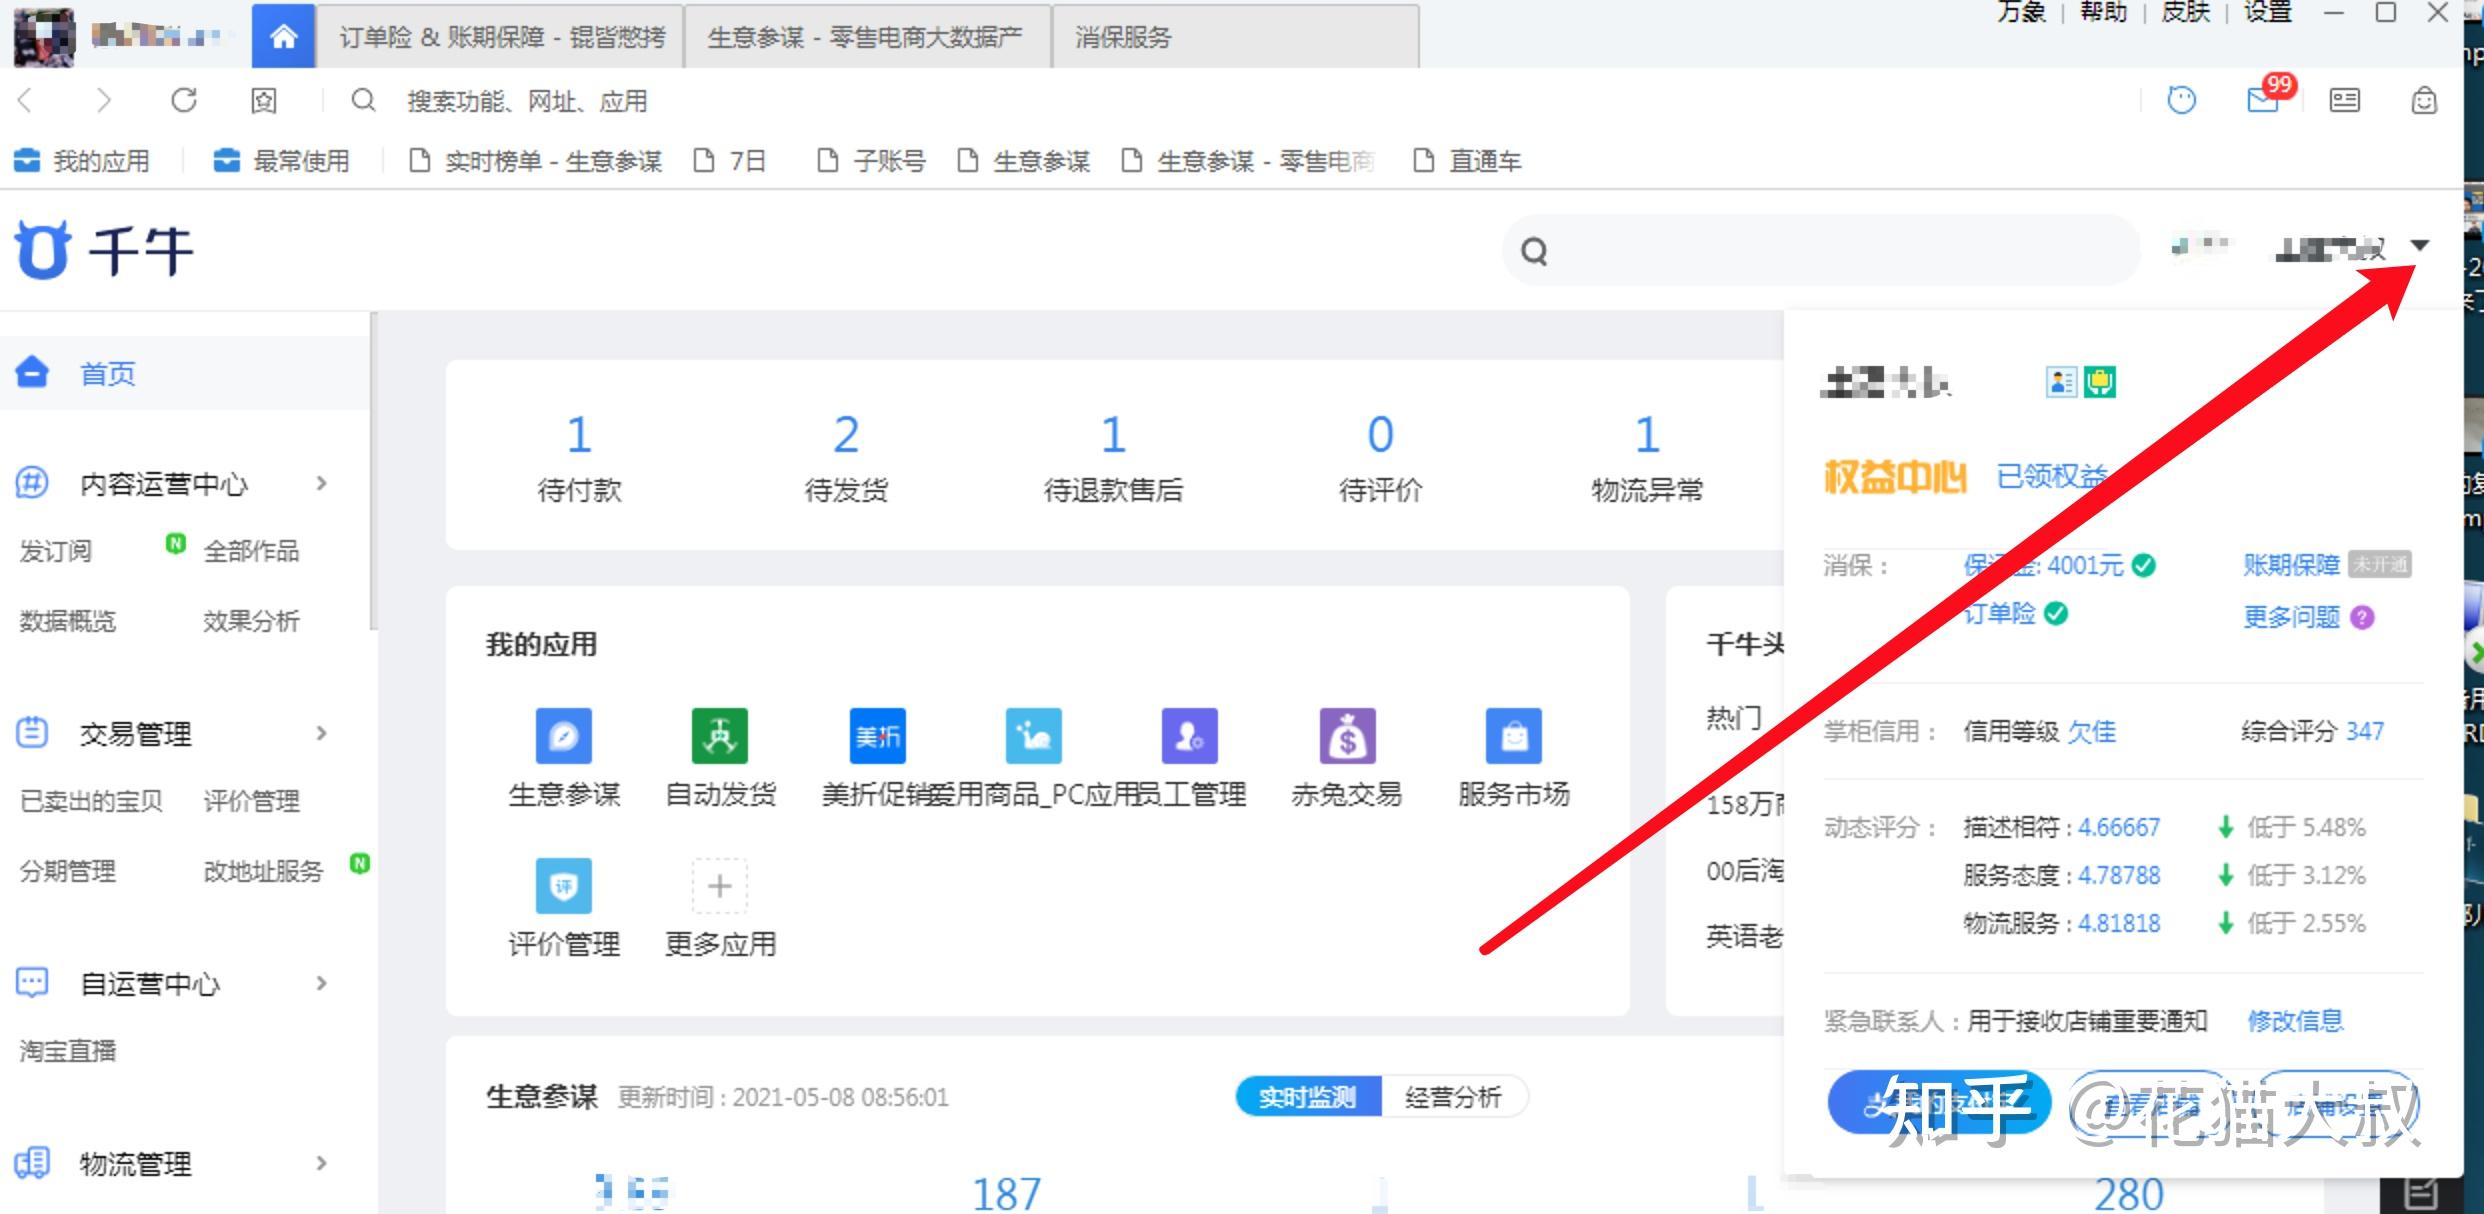Click the bookmark star icon
Image resolution: width=2484 pixels, height=1214 pixels.
click(x=263, y=100)
